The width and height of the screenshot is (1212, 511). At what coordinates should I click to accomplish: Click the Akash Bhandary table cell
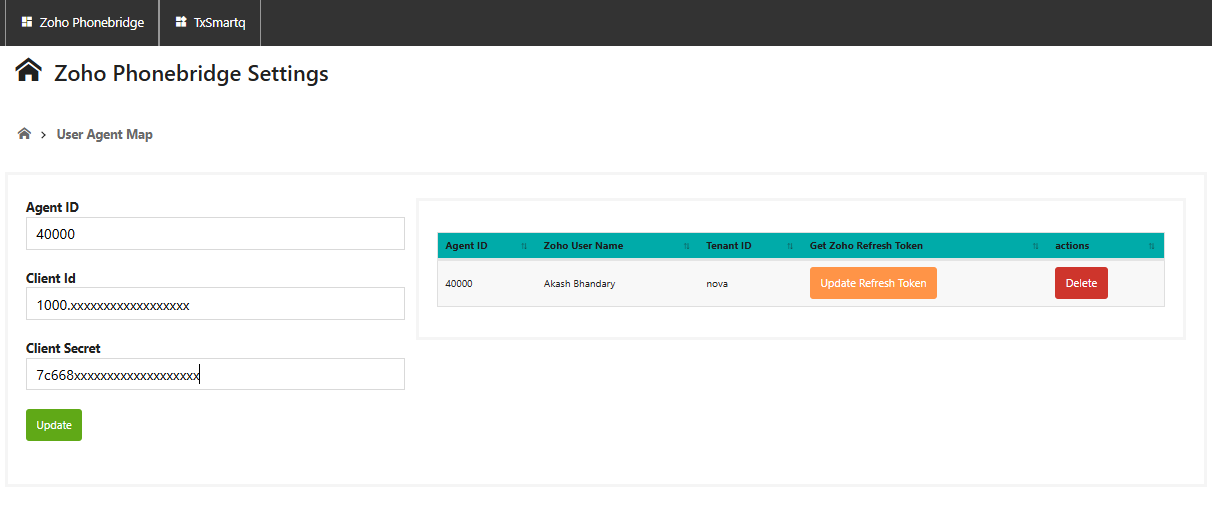(x=579, y=283)
